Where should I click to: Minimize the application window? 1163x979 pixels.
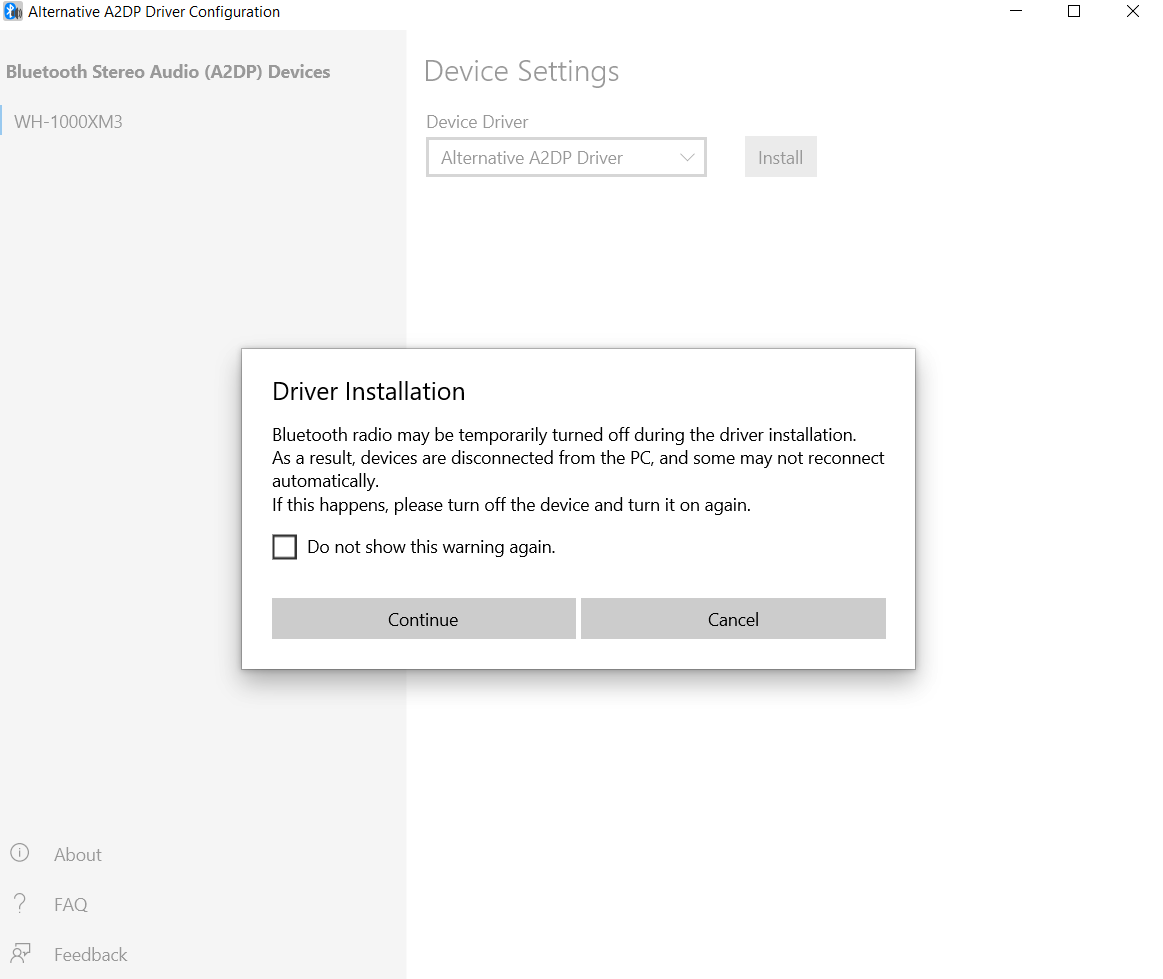pos(1016,11)
